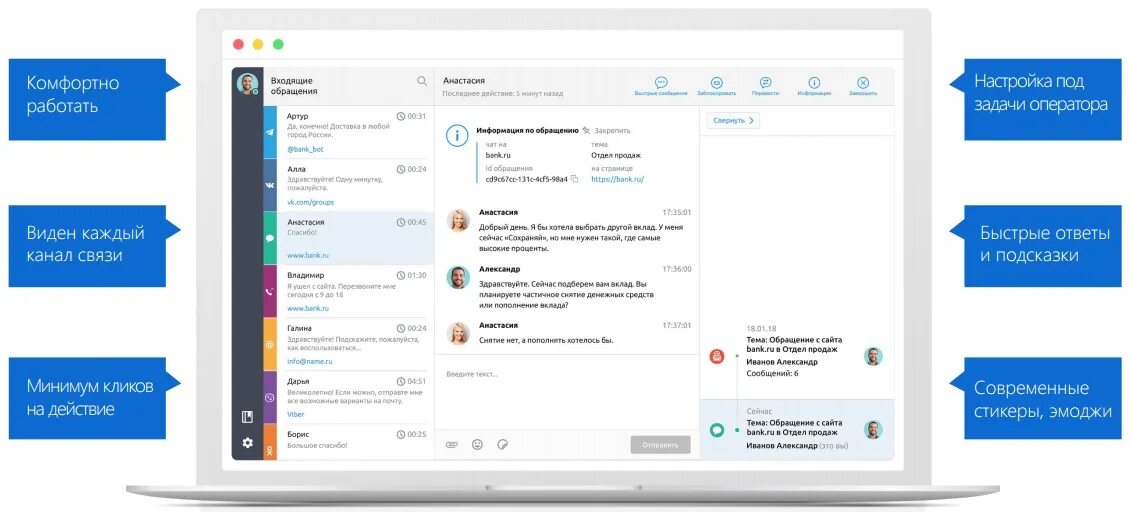Open the info@name.ru link
The image size is (1131, 512).
[309, 362]
